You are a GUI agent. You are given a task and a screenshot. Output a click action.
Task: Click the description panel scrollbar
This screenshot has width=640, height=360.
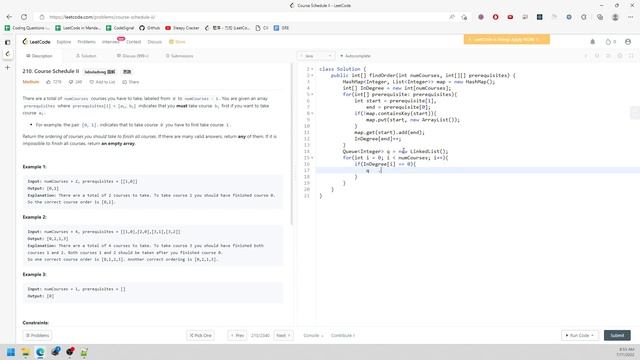(292, 144)
